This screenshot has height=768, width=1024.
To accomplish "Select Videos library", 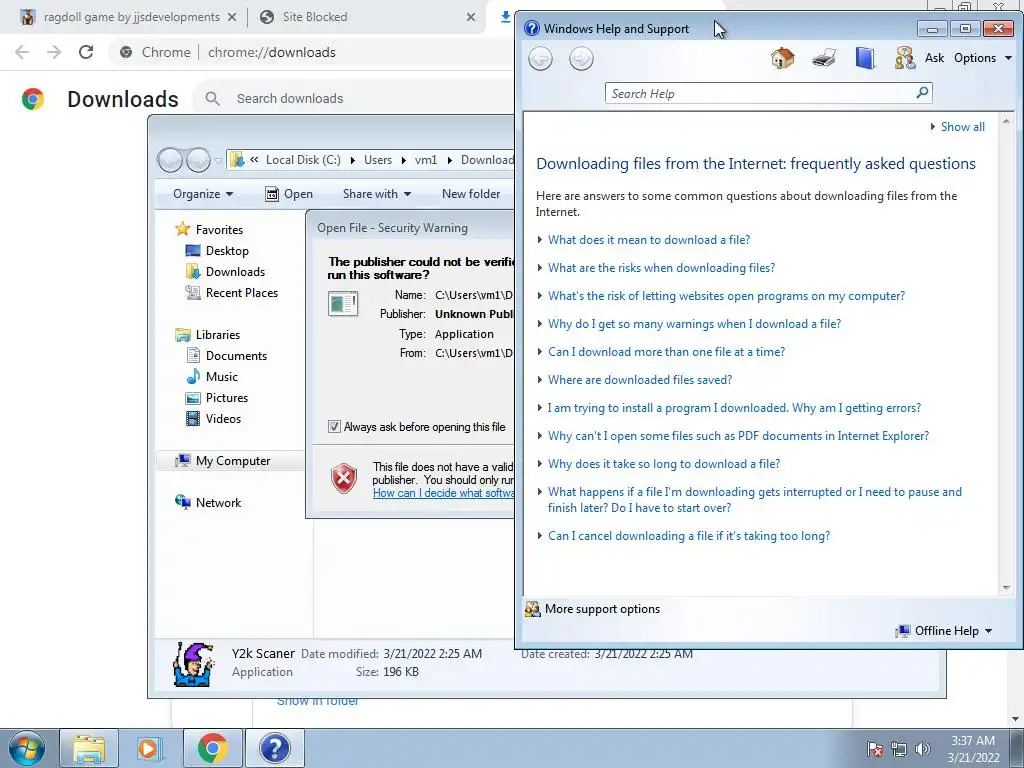I will pos(223,418).
